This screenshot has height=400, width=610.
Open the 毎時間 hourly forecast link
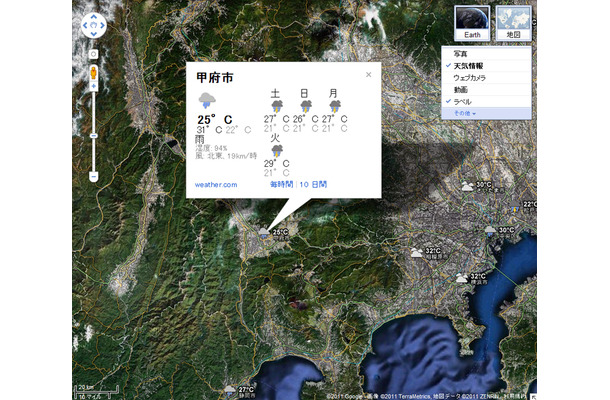282,184
